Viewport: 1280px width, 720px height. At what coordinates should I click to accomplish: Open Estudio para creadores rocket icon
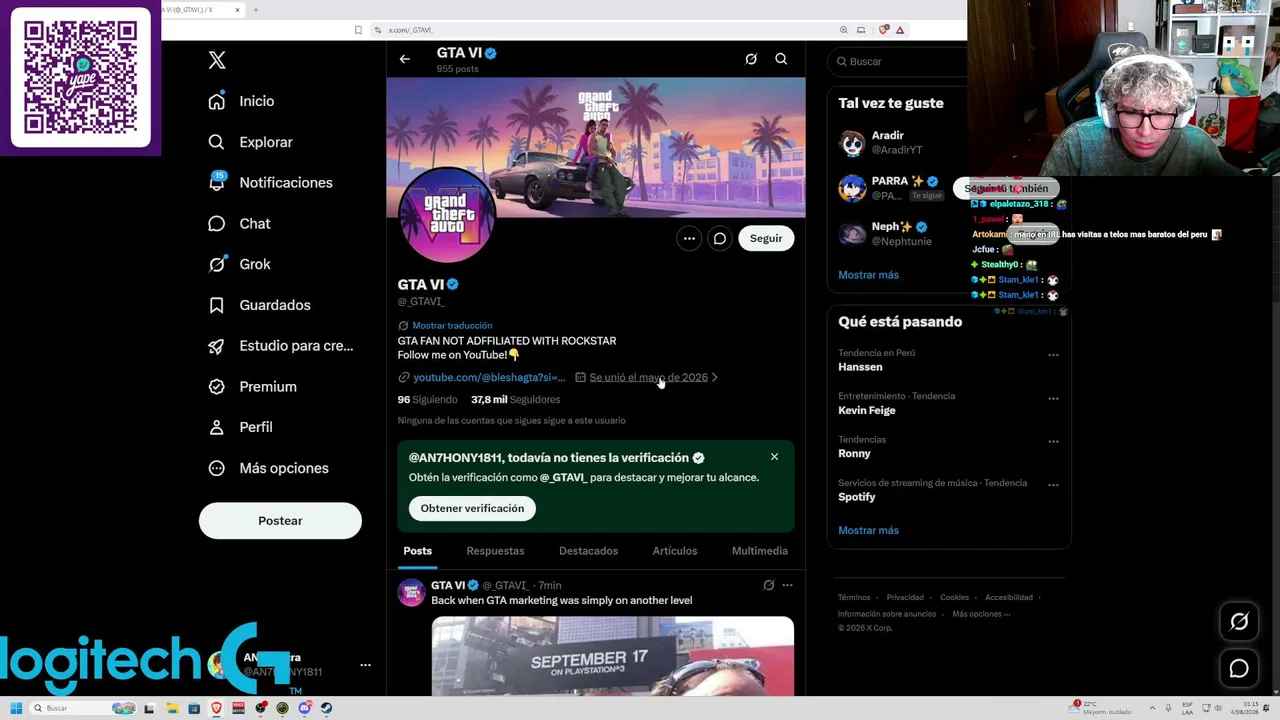tap(217, 346)
